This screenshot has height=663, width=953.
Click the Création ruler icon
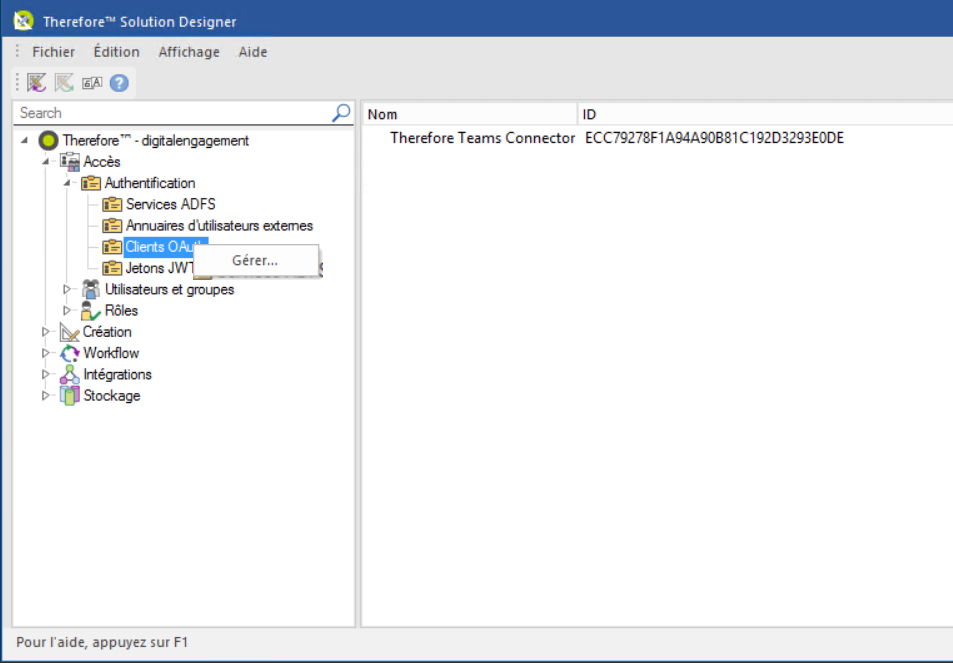[70, 332]
